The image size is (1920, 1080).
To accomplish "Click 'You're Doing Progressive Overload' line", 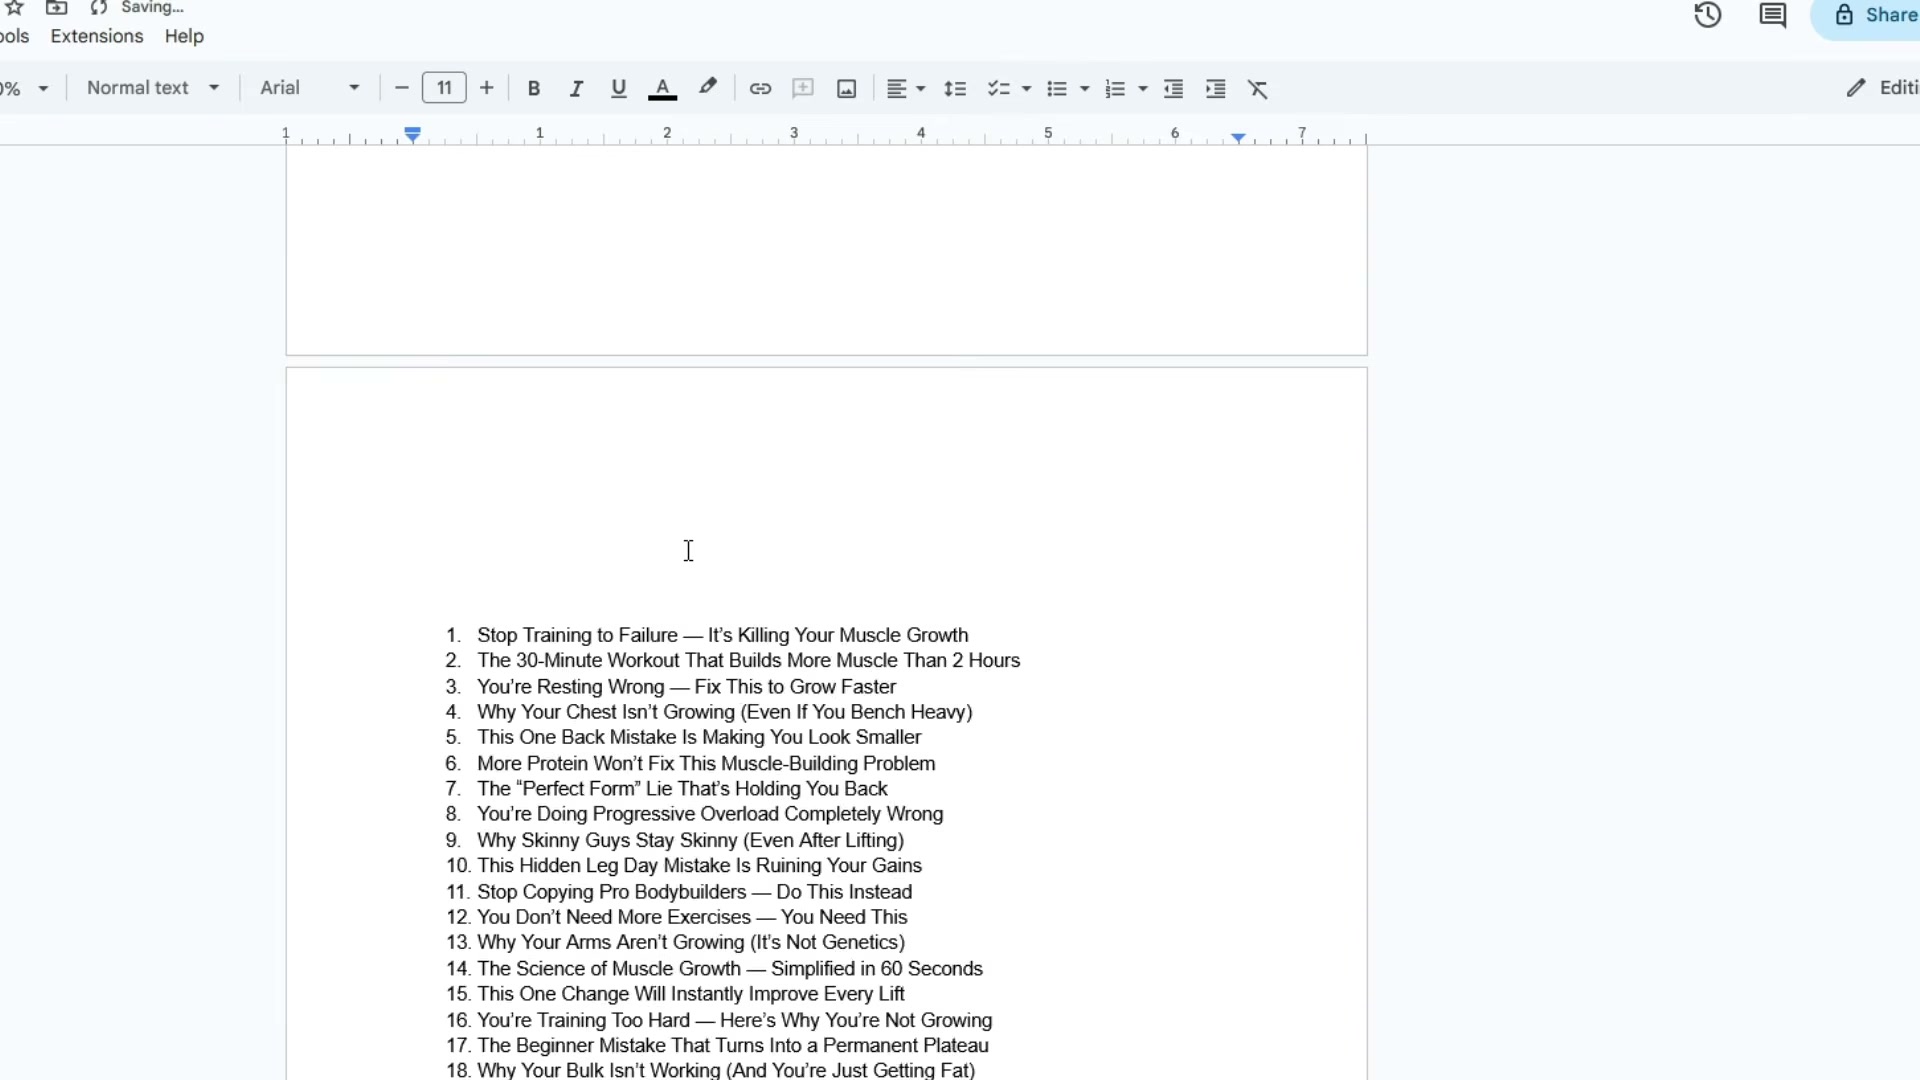I will [710, 814].
